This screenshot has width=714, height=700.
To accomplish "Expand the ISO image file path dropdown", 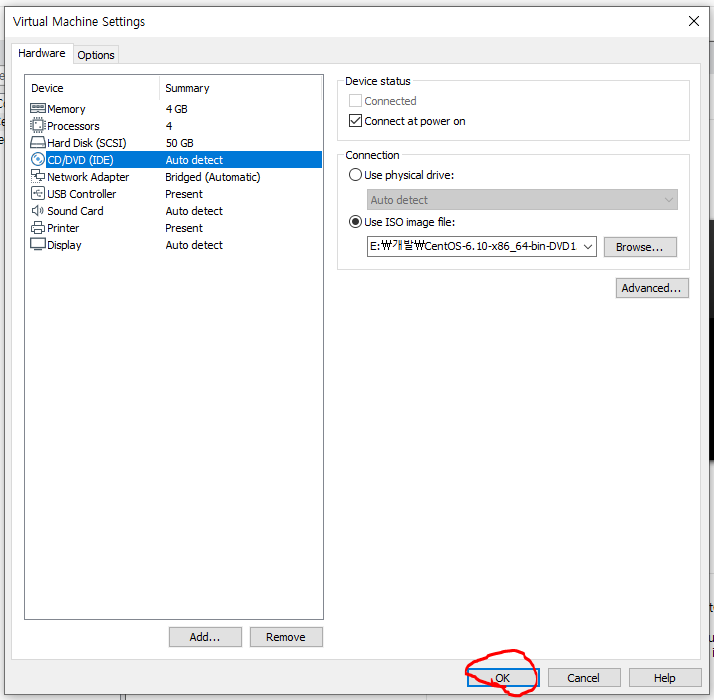I will click(x=588, y=246).
